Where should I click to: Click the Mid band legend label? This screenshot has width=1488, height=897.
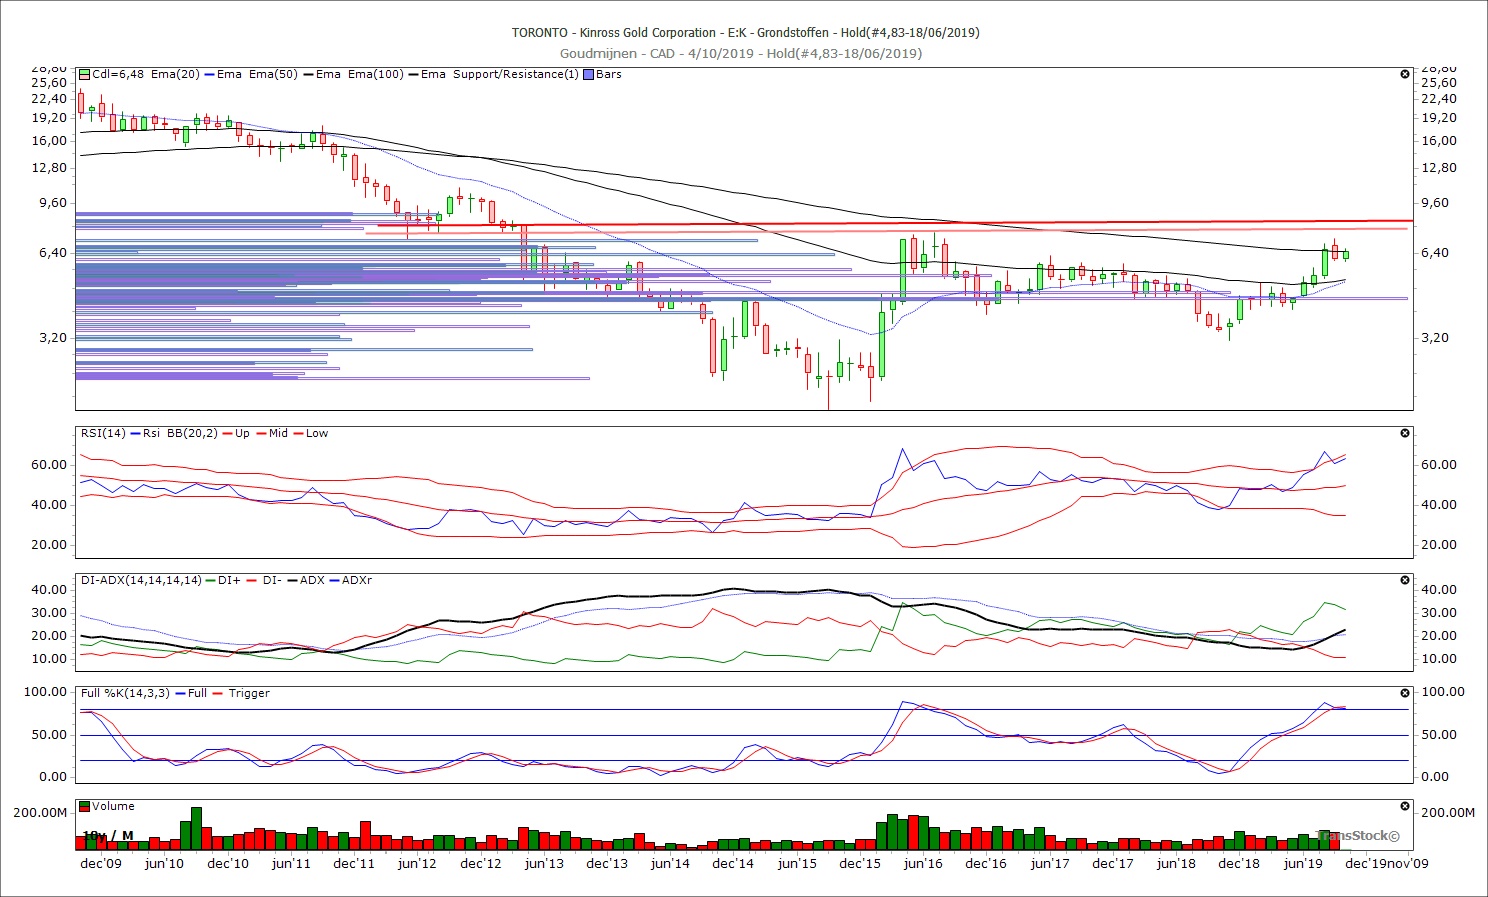click(x=278, y=433)
